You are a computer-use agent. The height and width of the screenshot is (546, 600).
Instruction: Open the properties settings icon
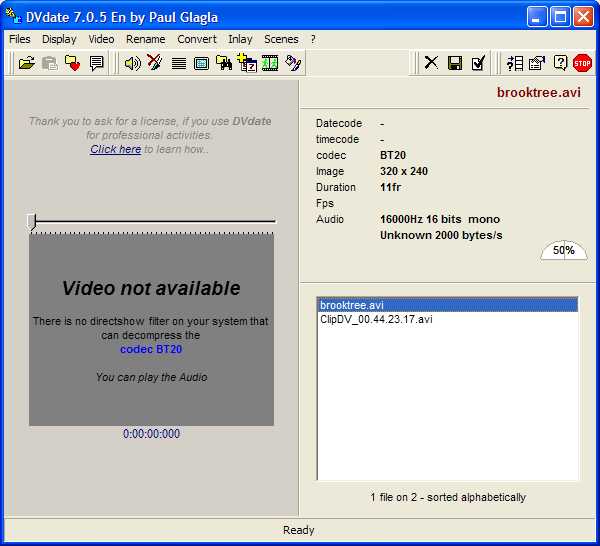click(x=537, y=63)
